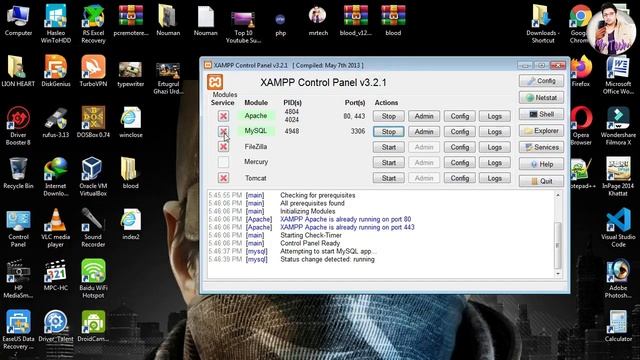Click log scrollbar up arrow
The width and height of the screenshot is (640, 360).
click(558, 196)
